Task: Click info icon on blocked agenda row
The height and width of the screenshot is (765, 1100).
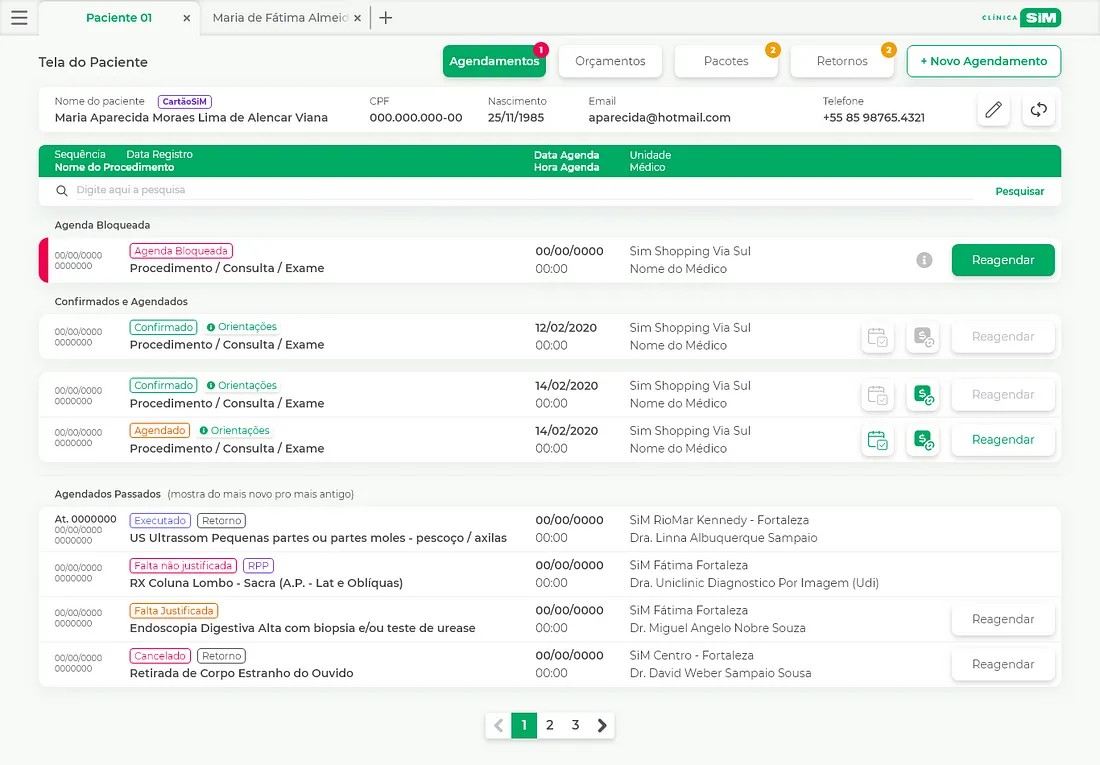Action: 924,260
